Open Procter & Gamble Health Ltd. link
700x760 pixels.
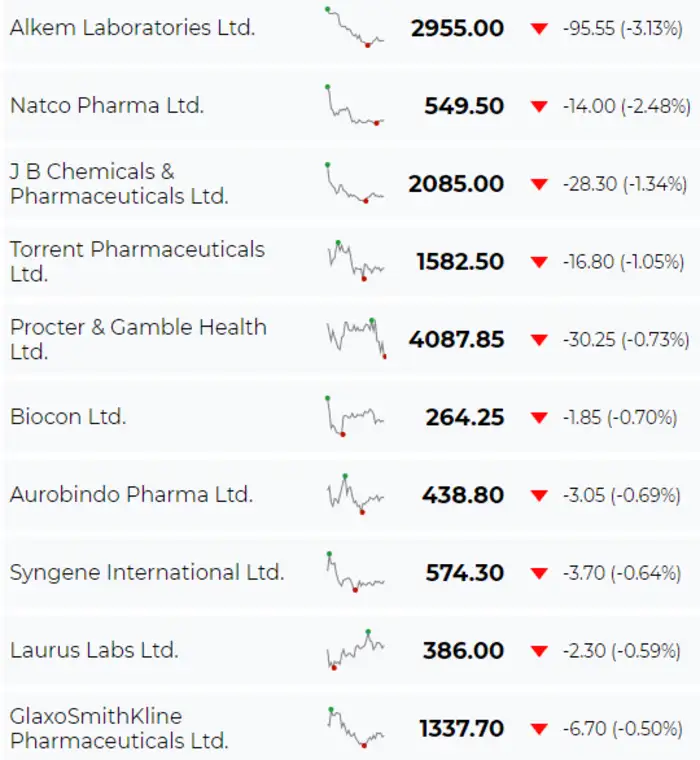pos(138,339)
